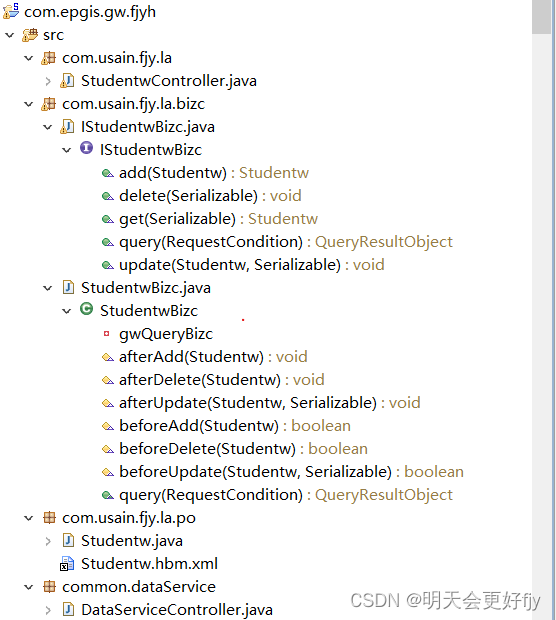The image size is (556, 620).
Task: Click the delete(Serializable) method icon
Action: 108,197
